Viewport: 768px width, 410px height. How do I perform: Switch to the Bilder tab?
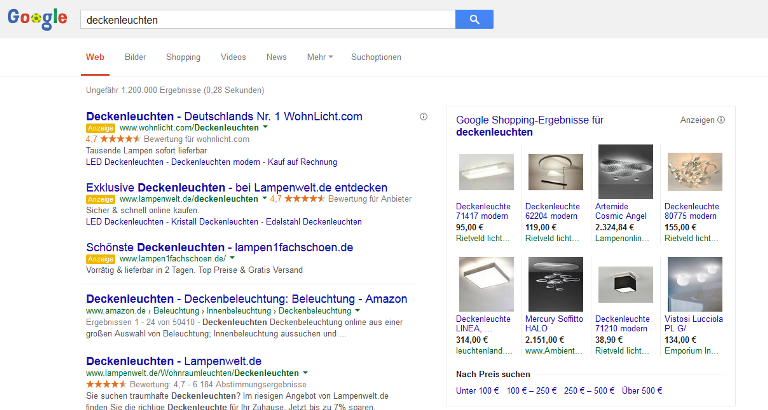(x=135, y=57)
